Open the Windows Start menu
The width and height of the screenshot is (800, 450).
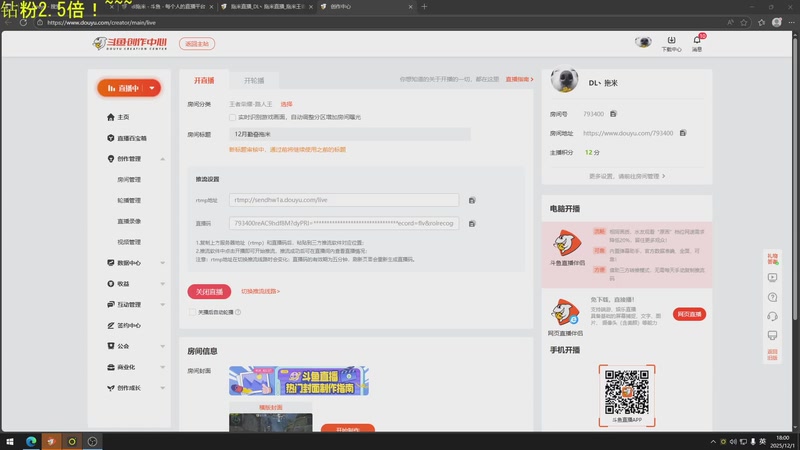point(10,441)
